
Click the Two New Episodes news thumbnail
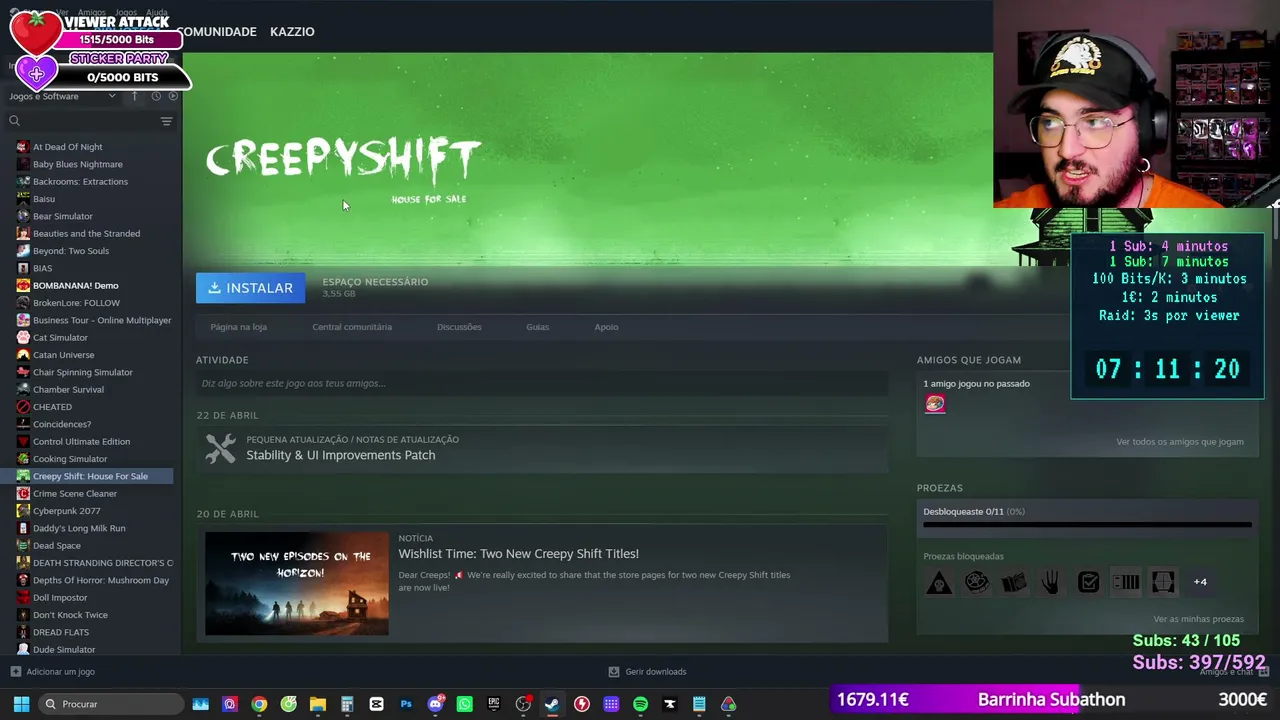click(x=297, y=584)
